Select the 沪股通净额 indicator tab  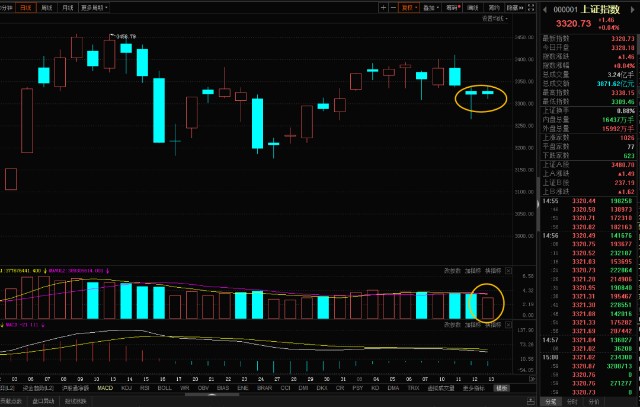76,388
